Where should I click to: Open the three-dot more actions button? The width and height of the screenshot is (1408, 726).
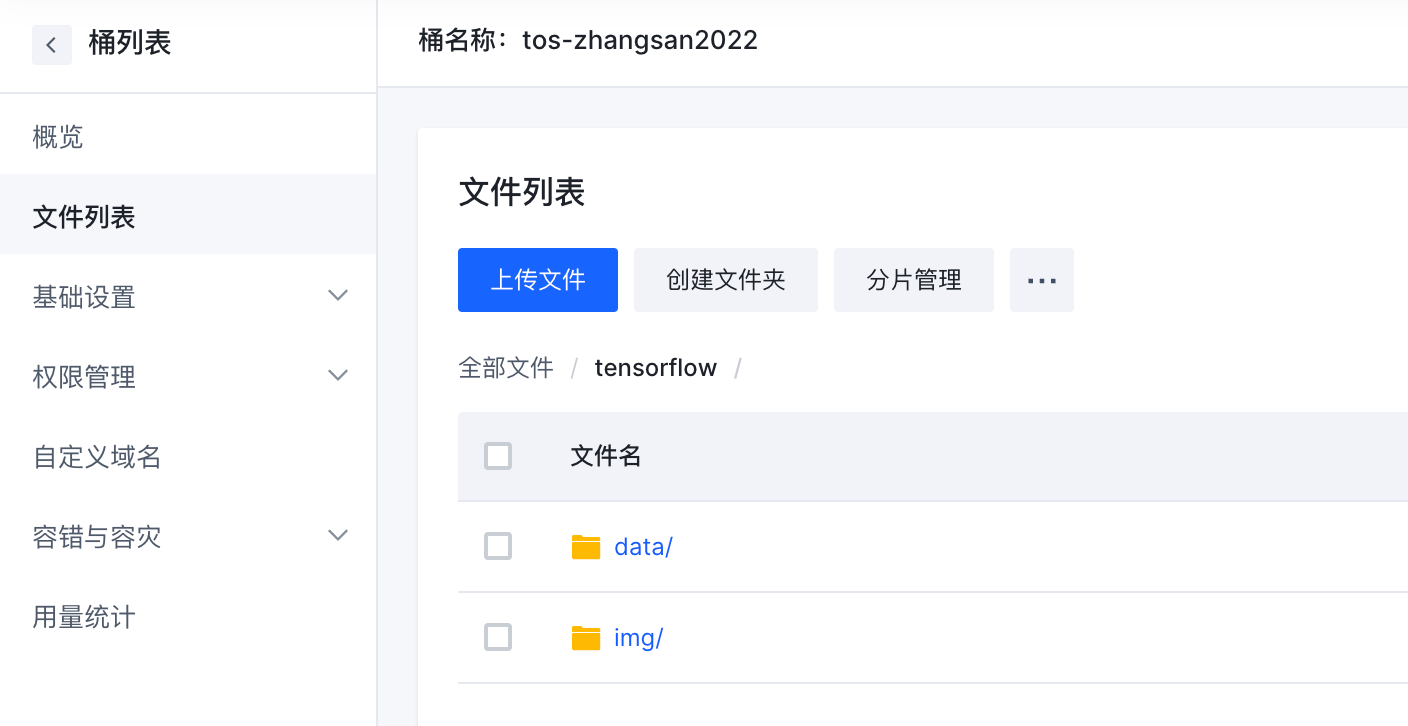point(1041,280)
